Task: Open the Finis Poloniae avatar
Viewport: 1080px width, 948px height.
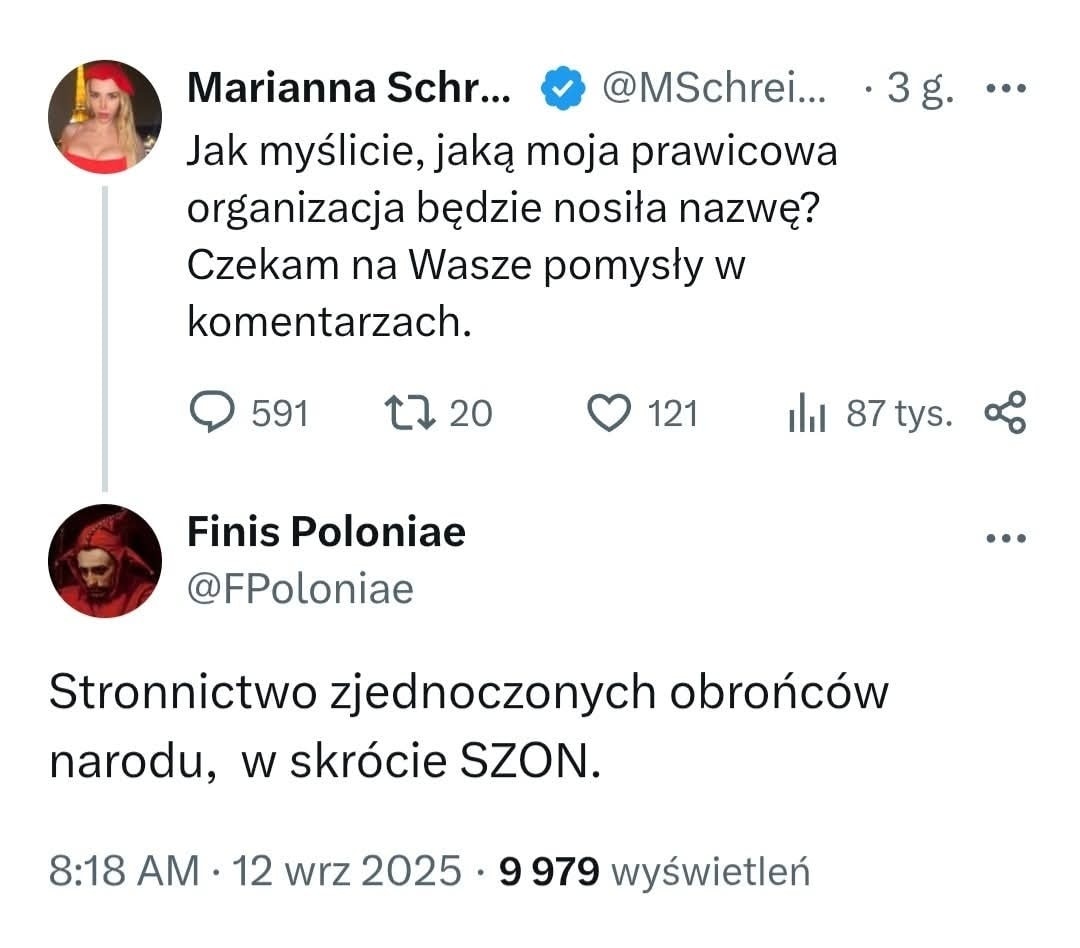Action: [x=104, y=560]
